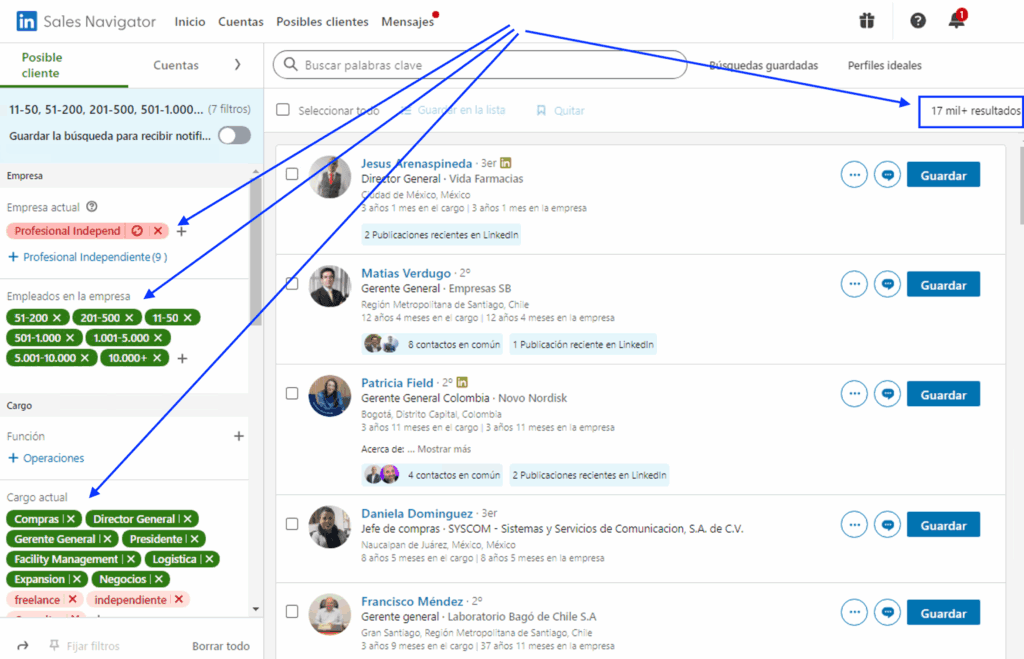The width and height of the screenshot is (1024, 659).
Task: Remove the freelance excluded title chip
Action: (x=72, y=600)
